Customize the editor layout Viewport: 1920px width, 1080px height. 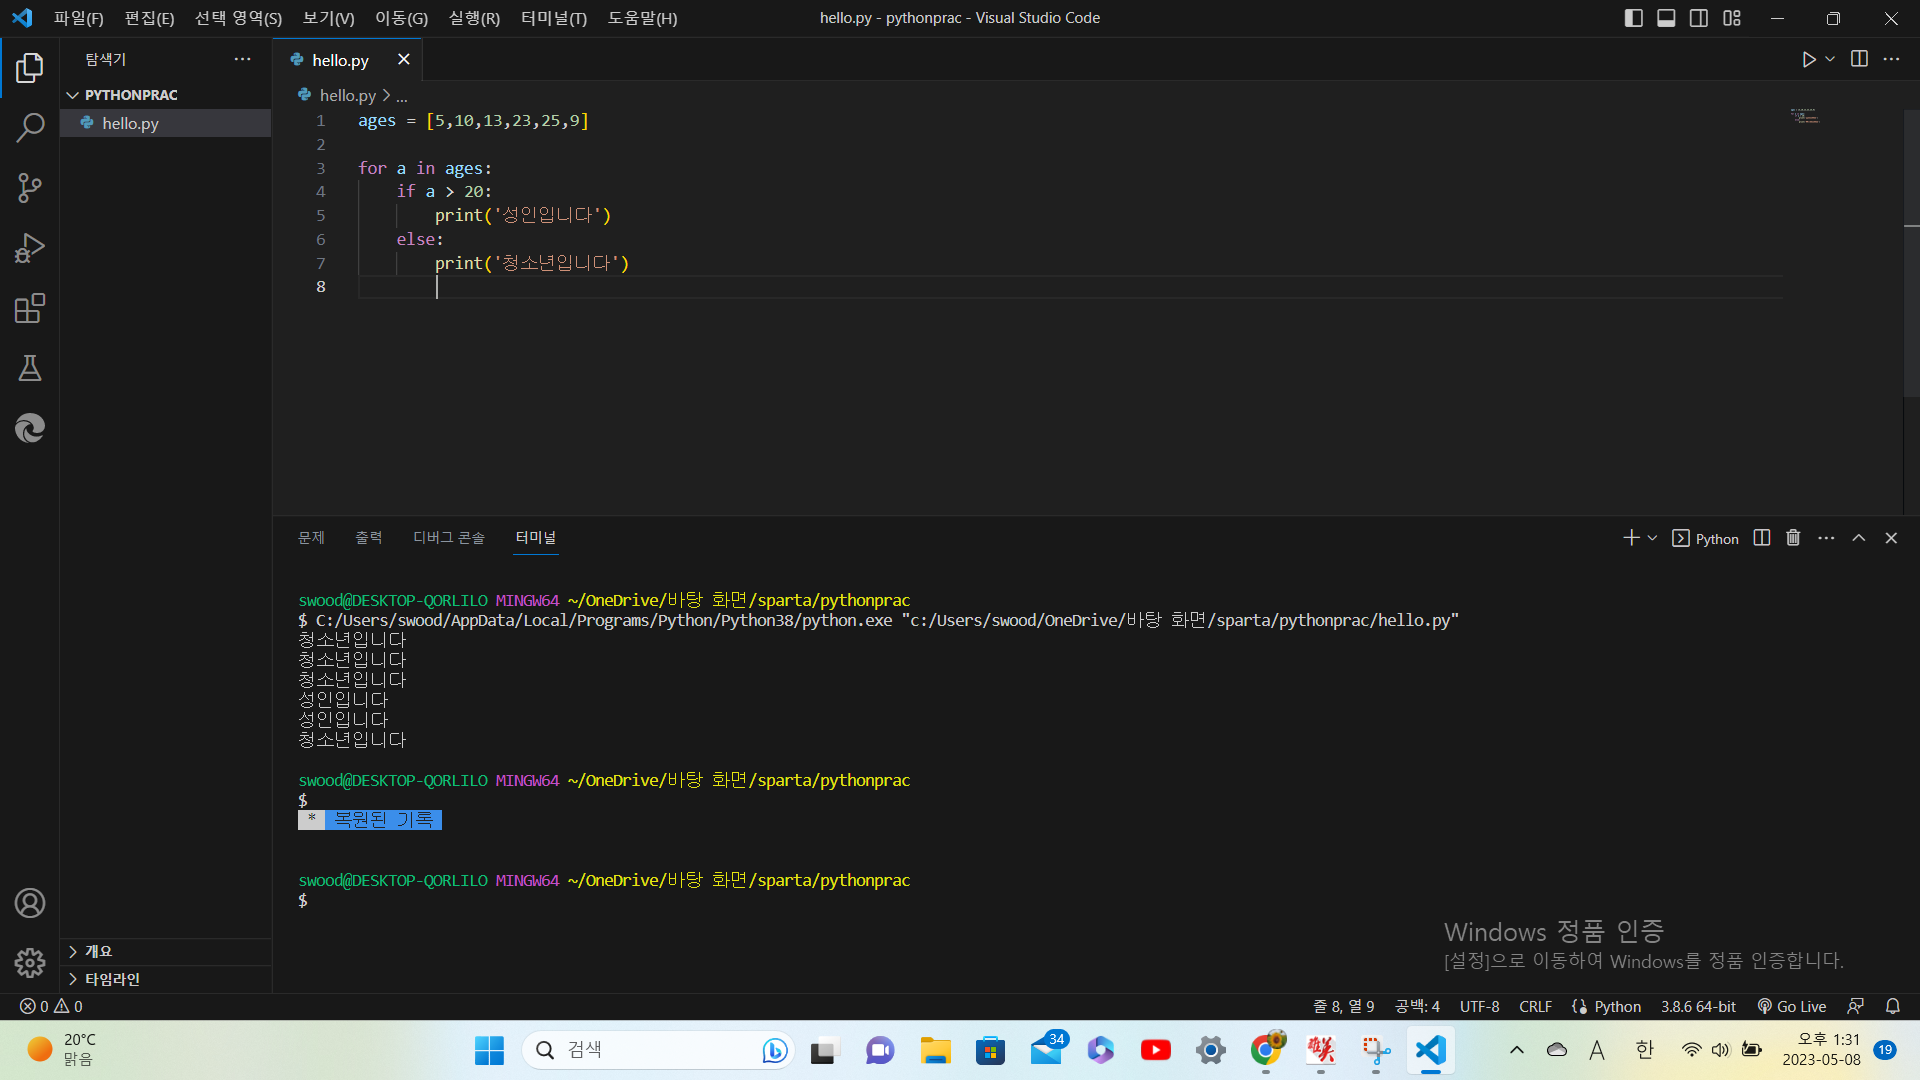tap(1732, 18)
